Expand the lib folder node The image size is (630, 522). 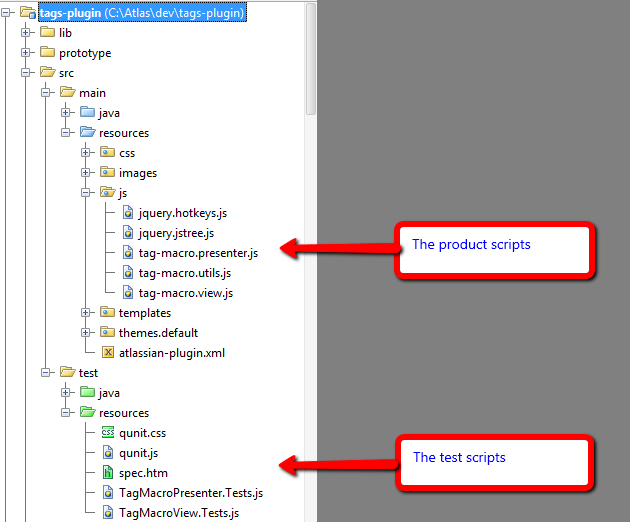pos(26,33)
